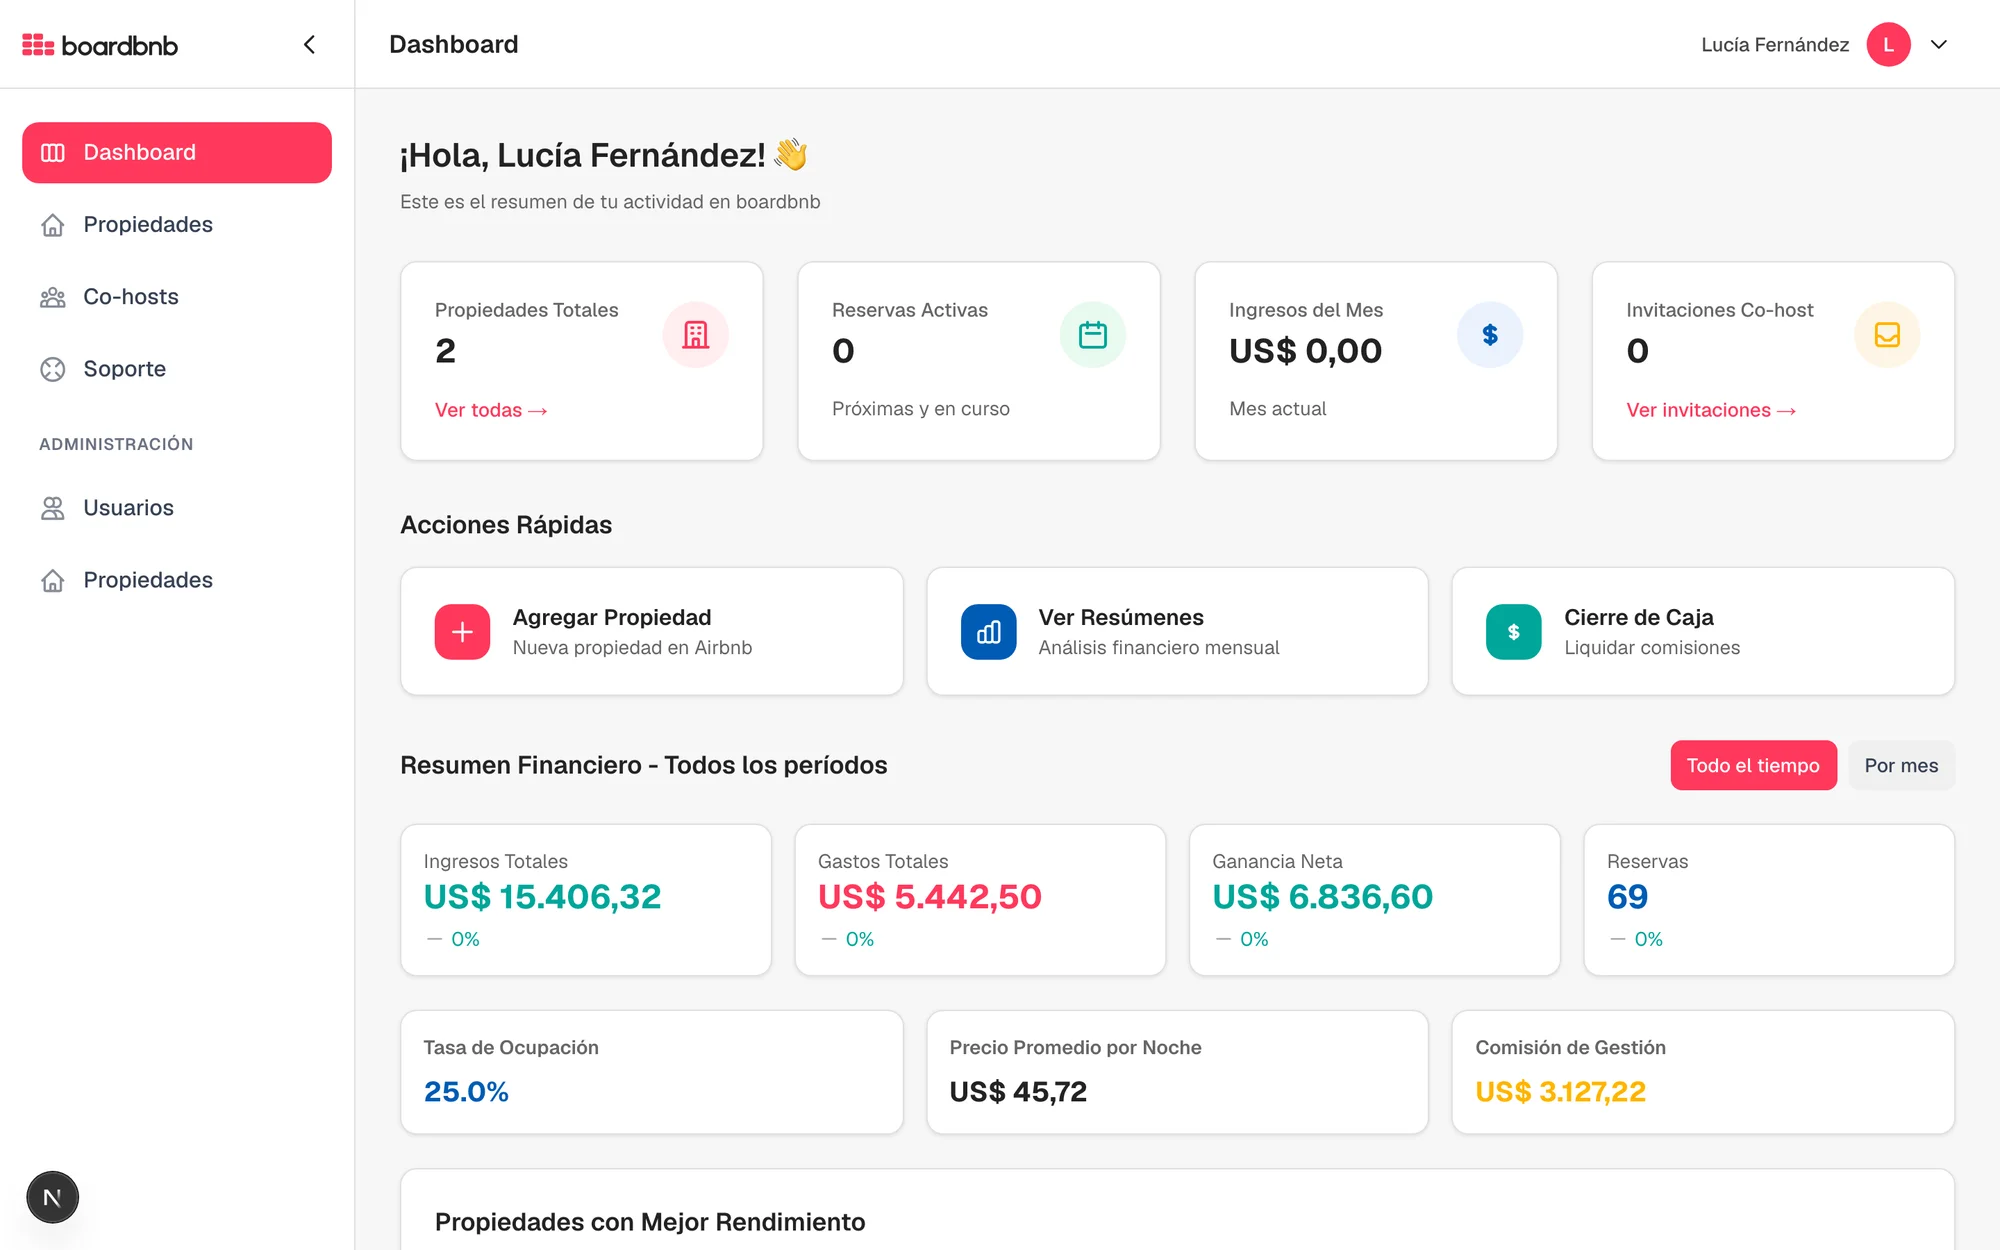Click the Gastos Totales US$ 5.442,50 value
This screenshot has height=1250, width=2000.
tap(930, 897)
